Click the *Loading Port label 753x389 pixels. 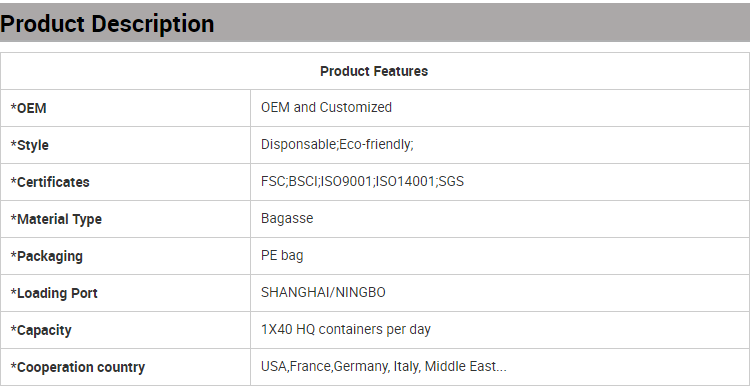point(54,293)
